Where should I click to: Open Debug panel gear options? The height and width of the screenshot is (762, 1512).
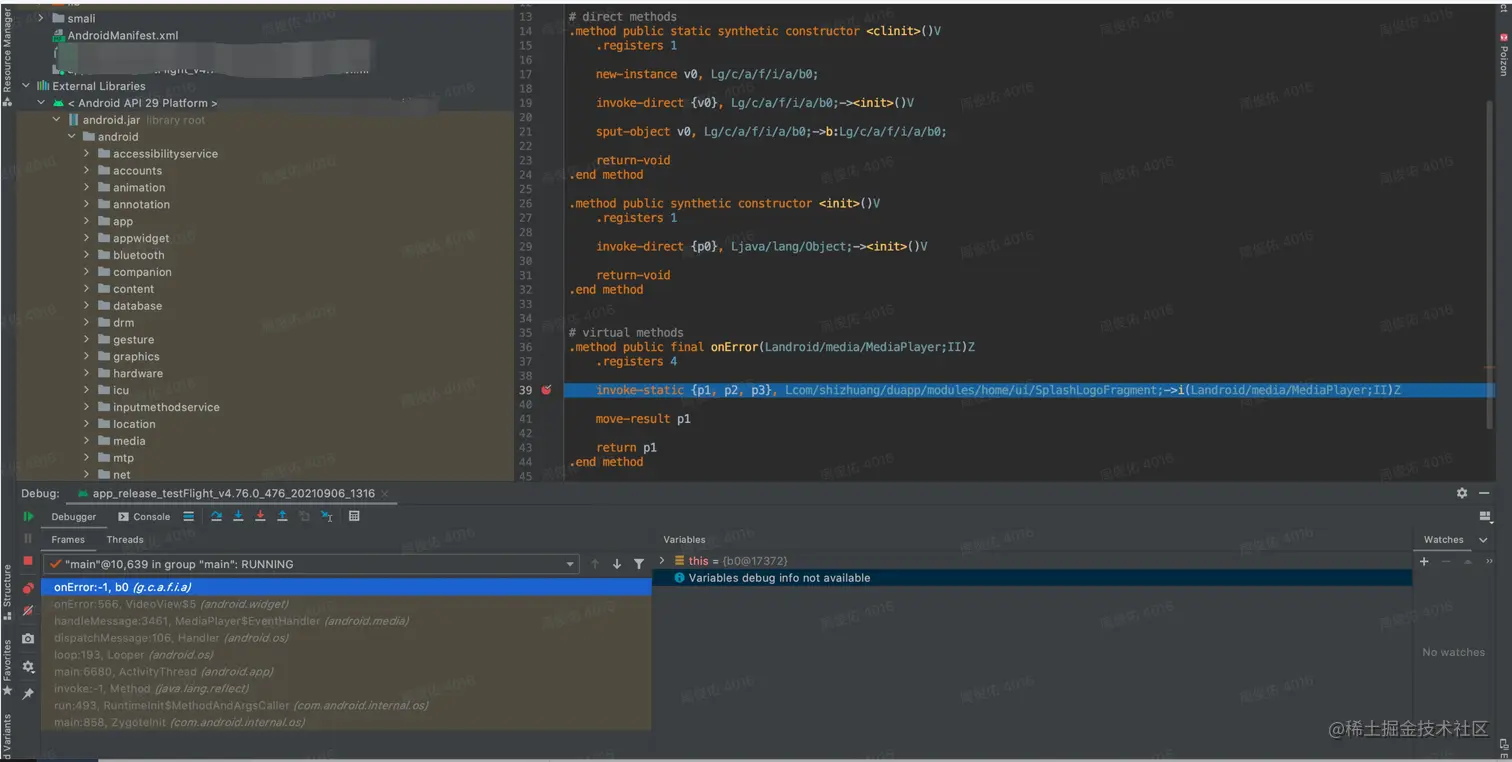coord(1462,493)
